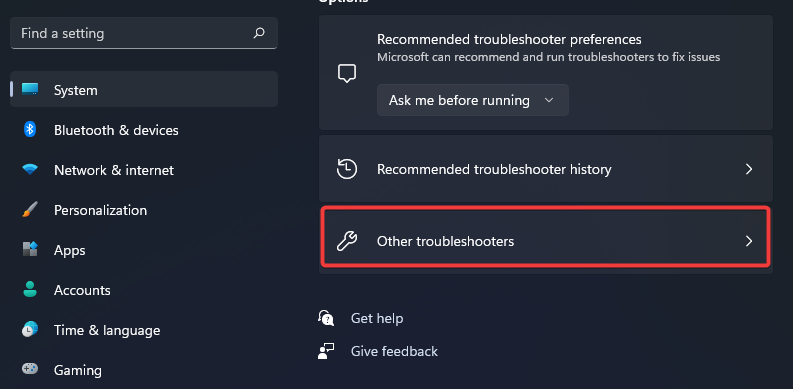Expand Recommended troubleshooter history chevron

(x=749, y=169)
